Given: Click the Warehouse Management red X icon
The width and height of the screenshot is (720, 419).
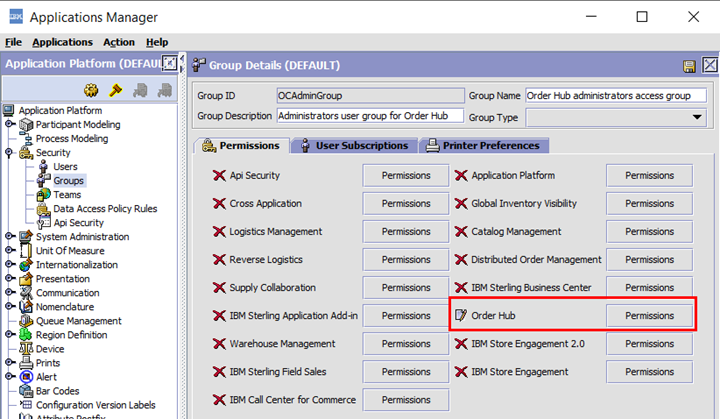Looking at the screenshot, I should click(x=219, y=343).
